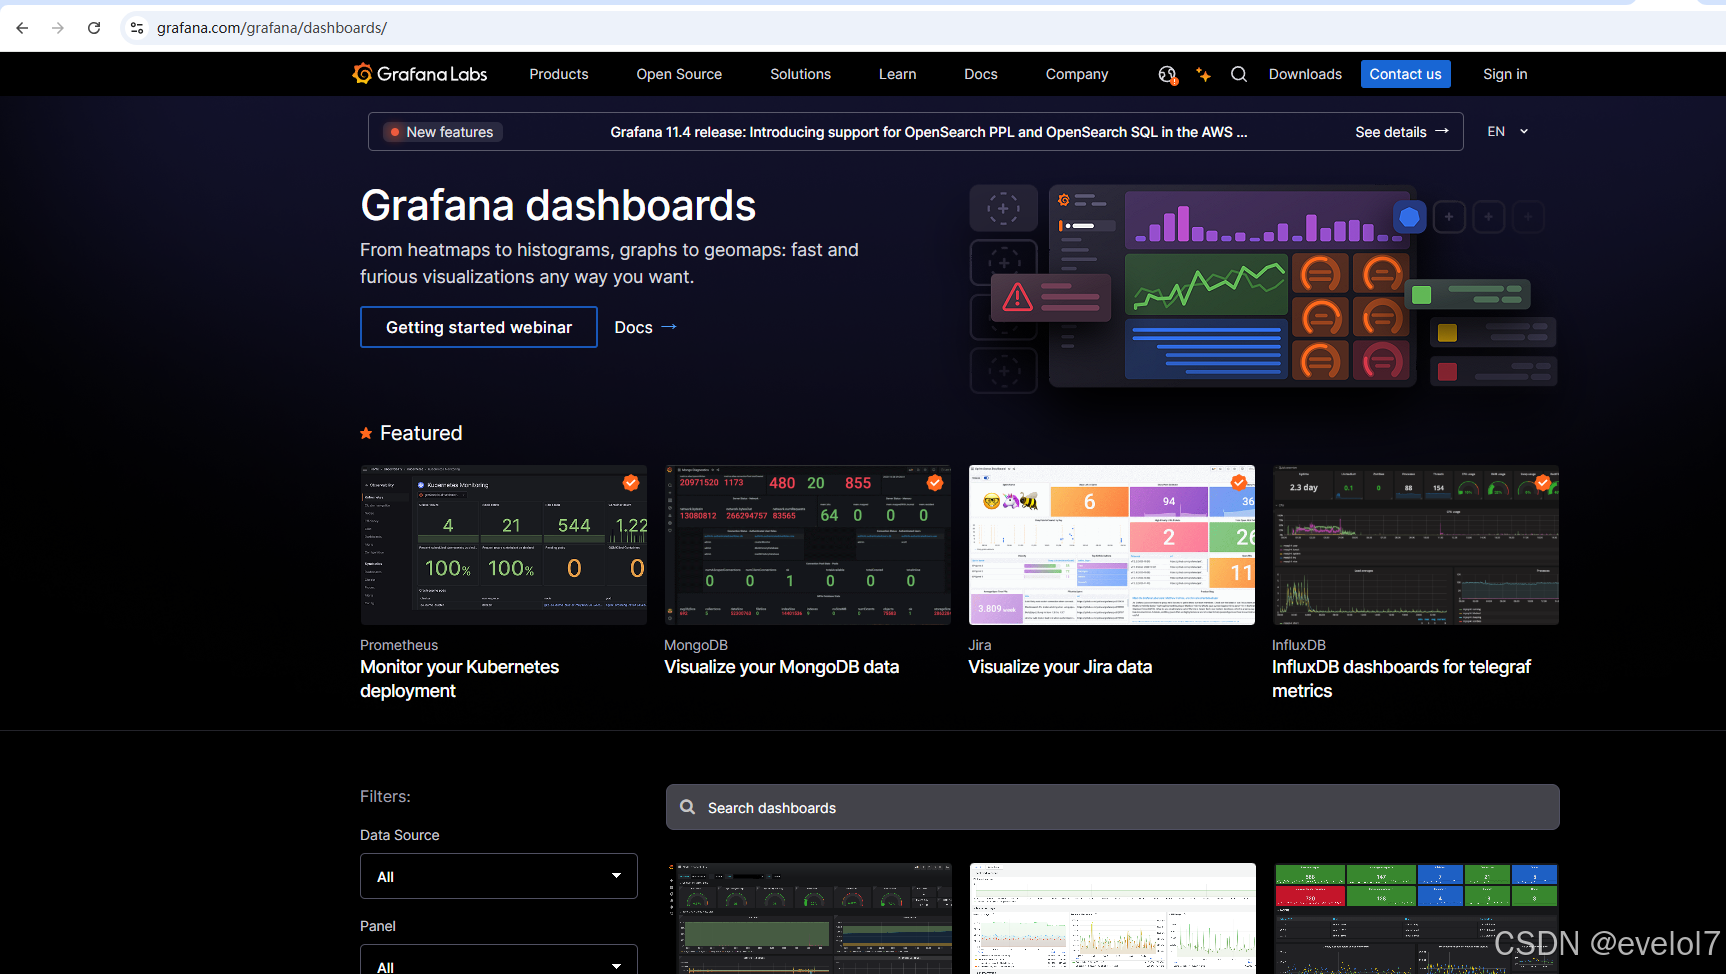Click Sign in
This screenshot has height=974, width=1726.
[x=1505, y=74]
